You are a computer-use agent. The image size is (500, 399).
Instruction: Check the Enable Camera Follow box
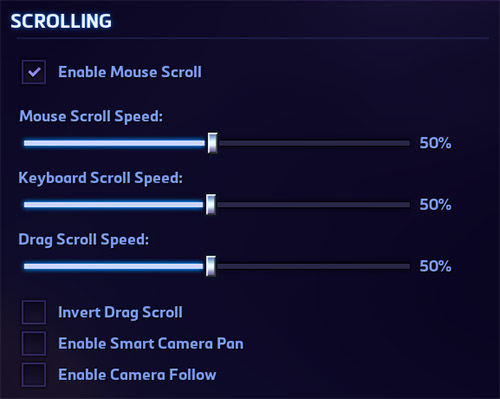34,375
